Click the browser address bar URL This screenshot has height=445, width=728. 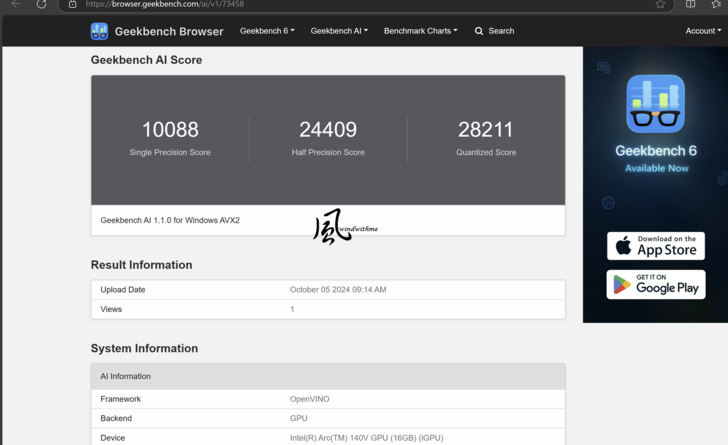click(x=300, y=4)
